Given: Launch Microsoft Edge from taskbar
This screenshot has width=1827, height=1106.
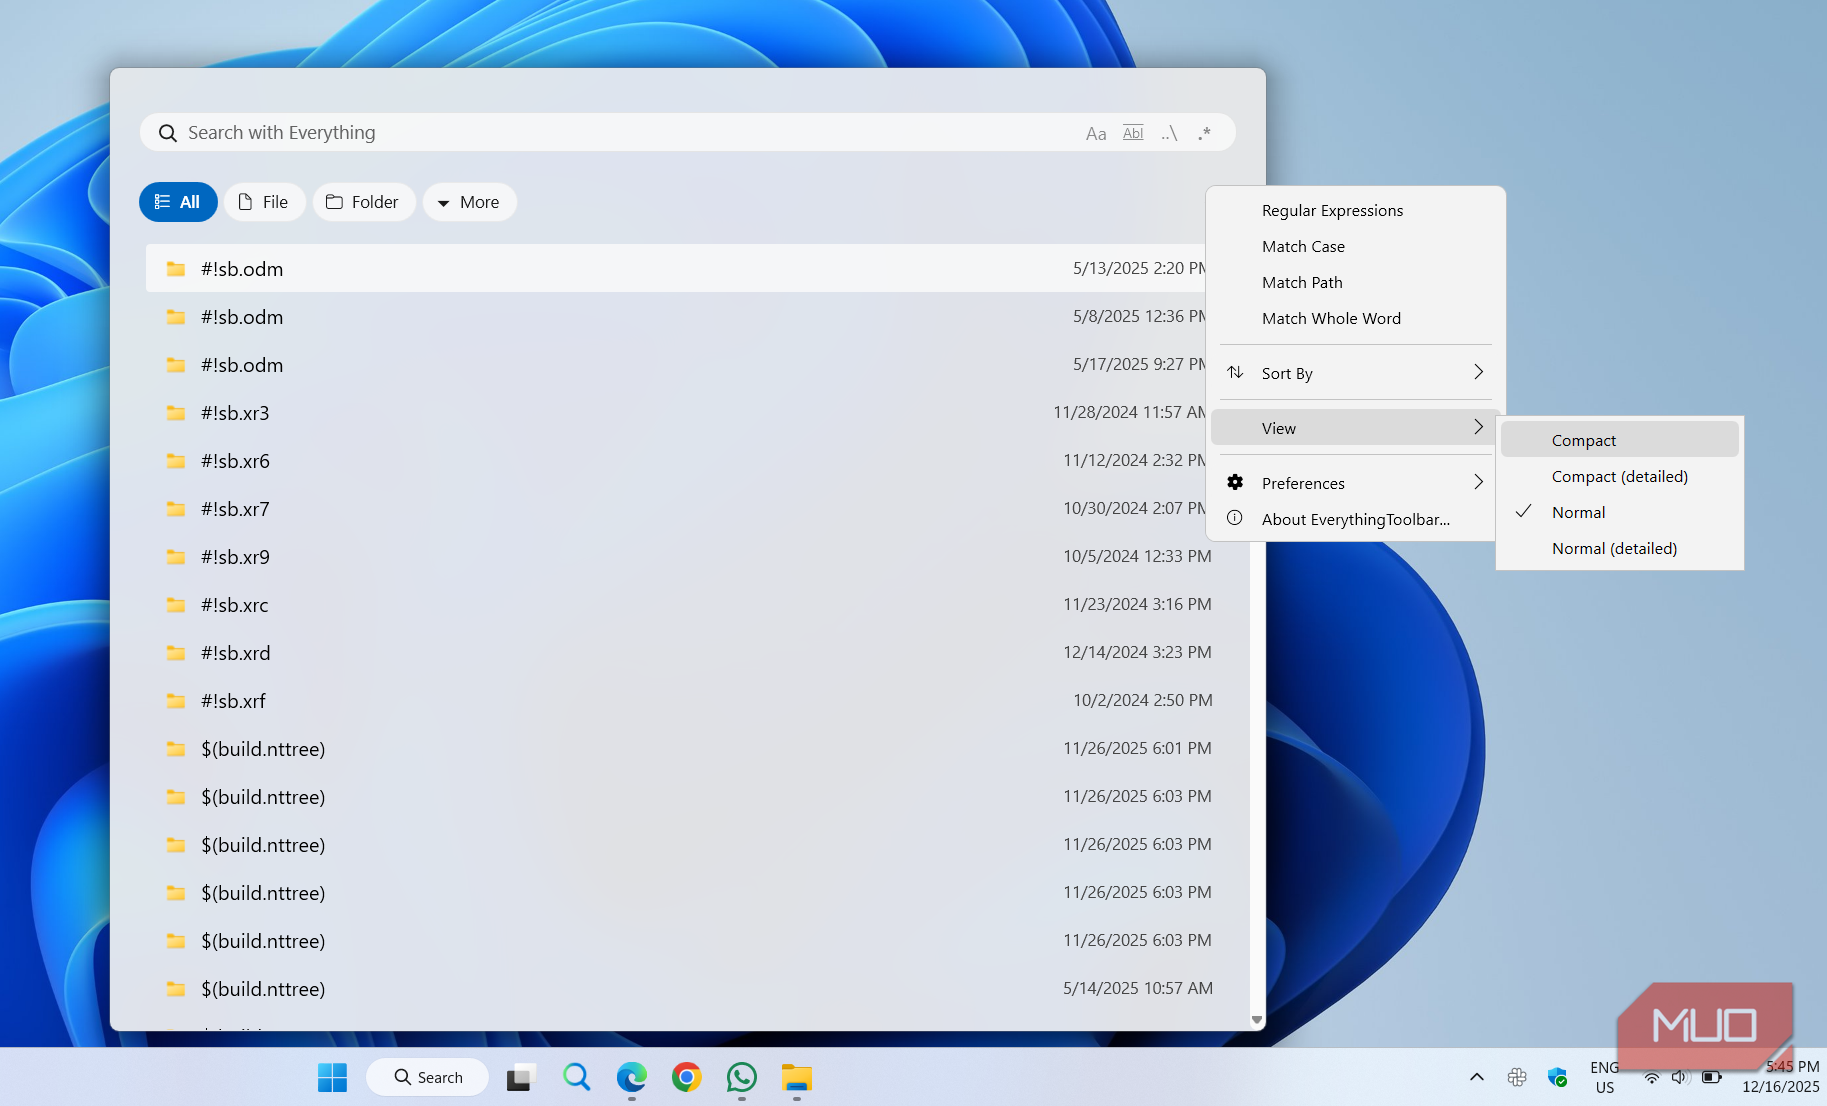Looking at the screenshot, I should 631,1077.
